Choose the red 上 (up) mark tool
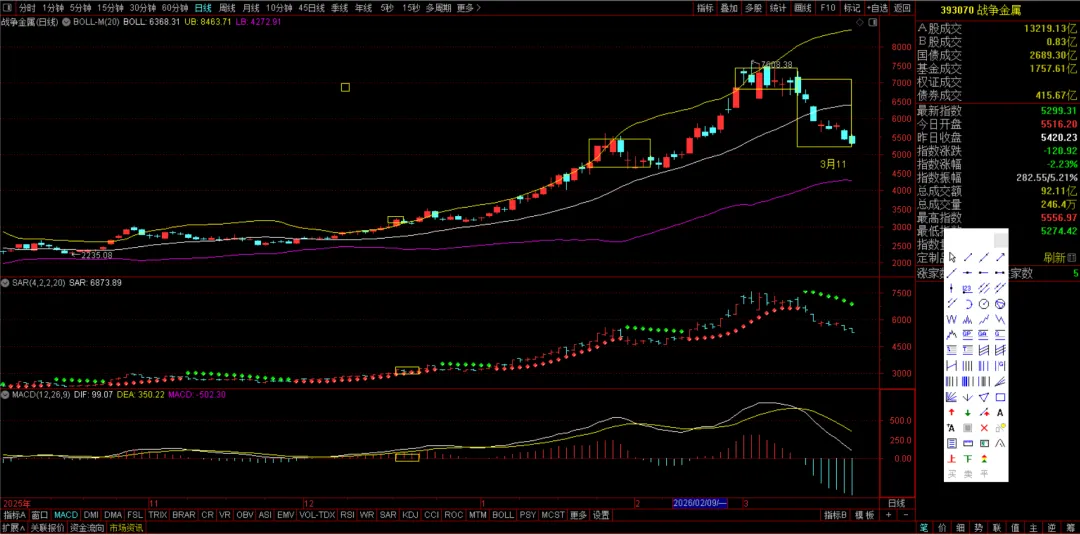This screenshot has width=1080, height=535. pos(952,459)
